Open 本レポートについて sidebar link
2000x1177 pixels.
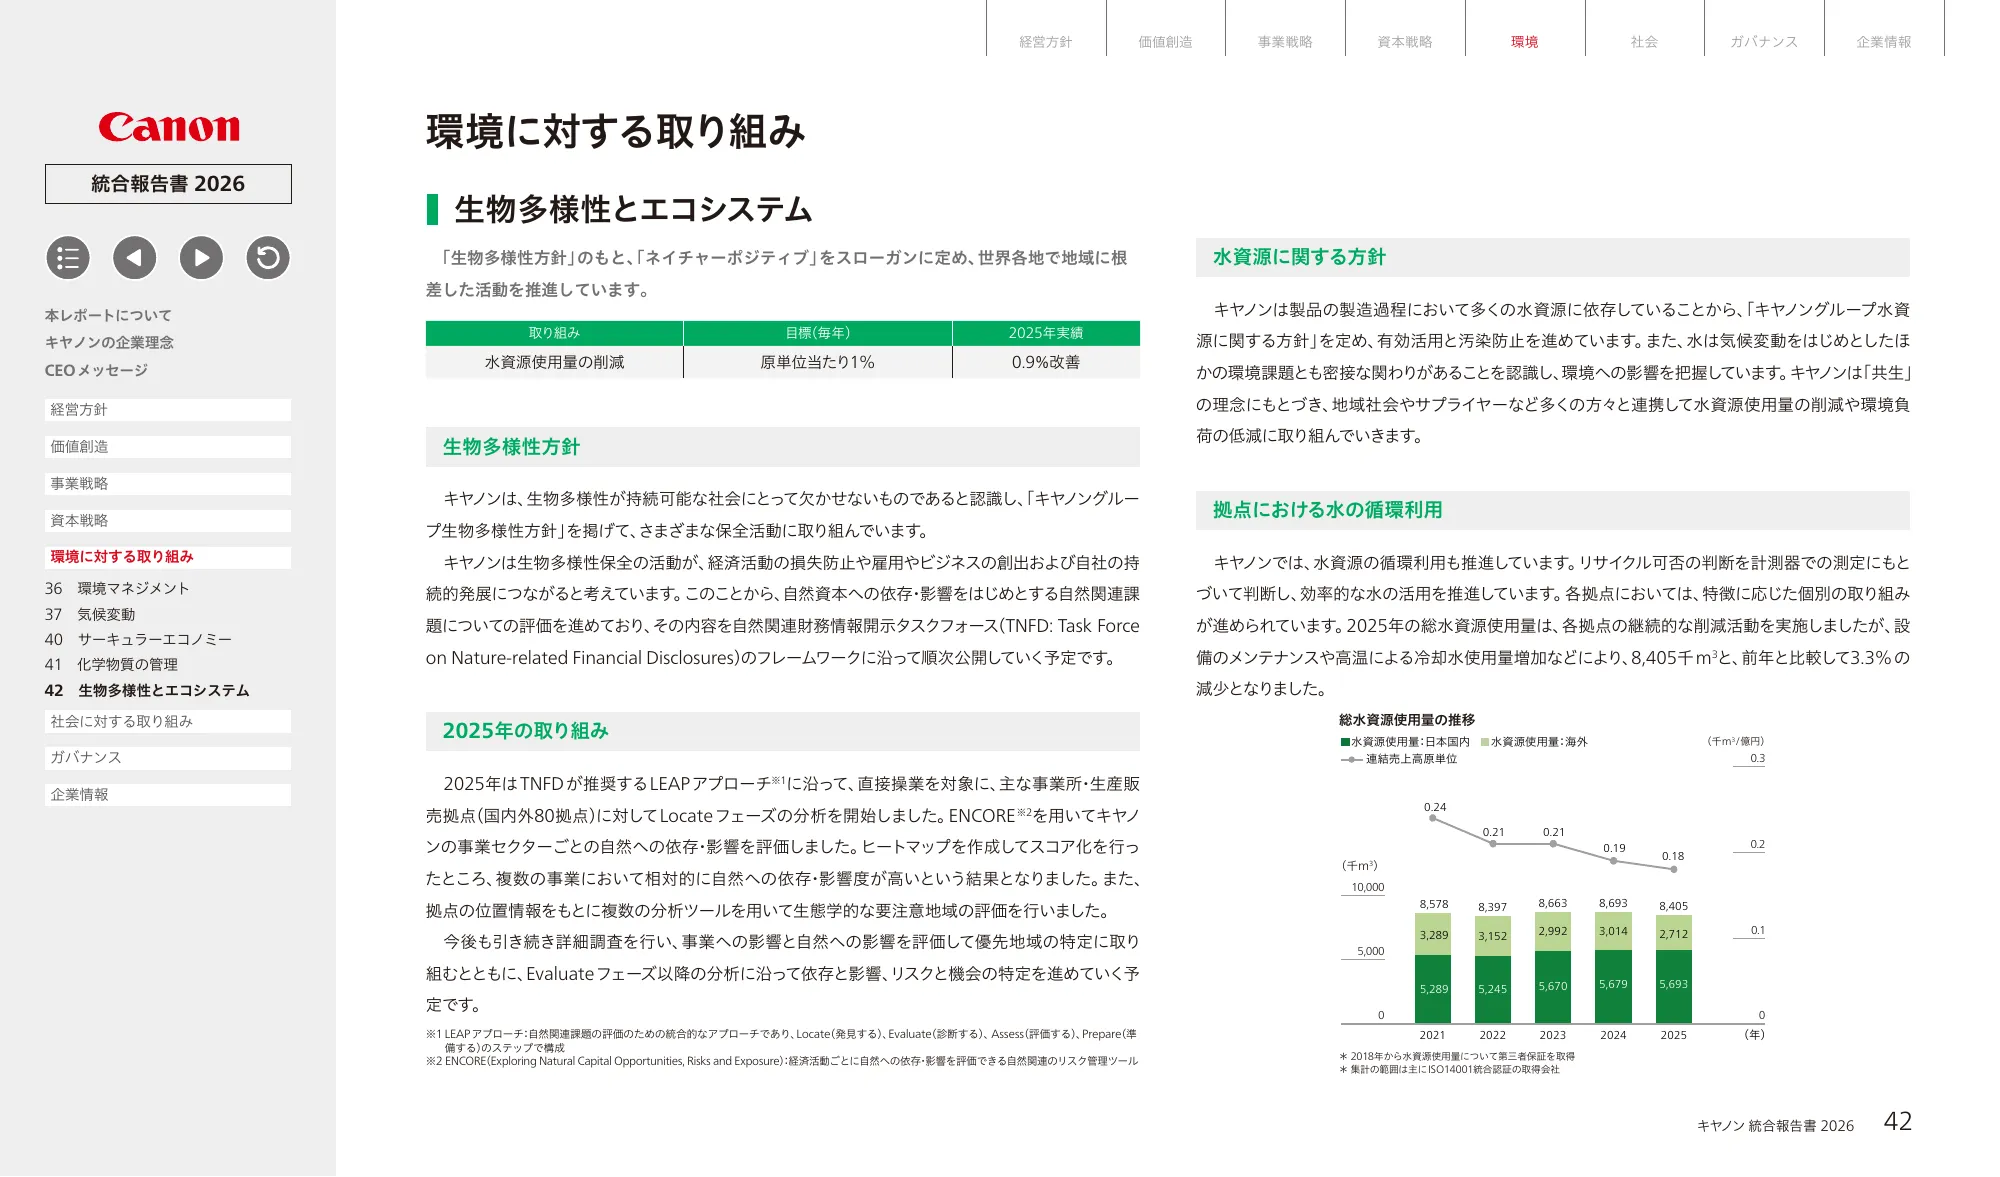coord(108,315)
